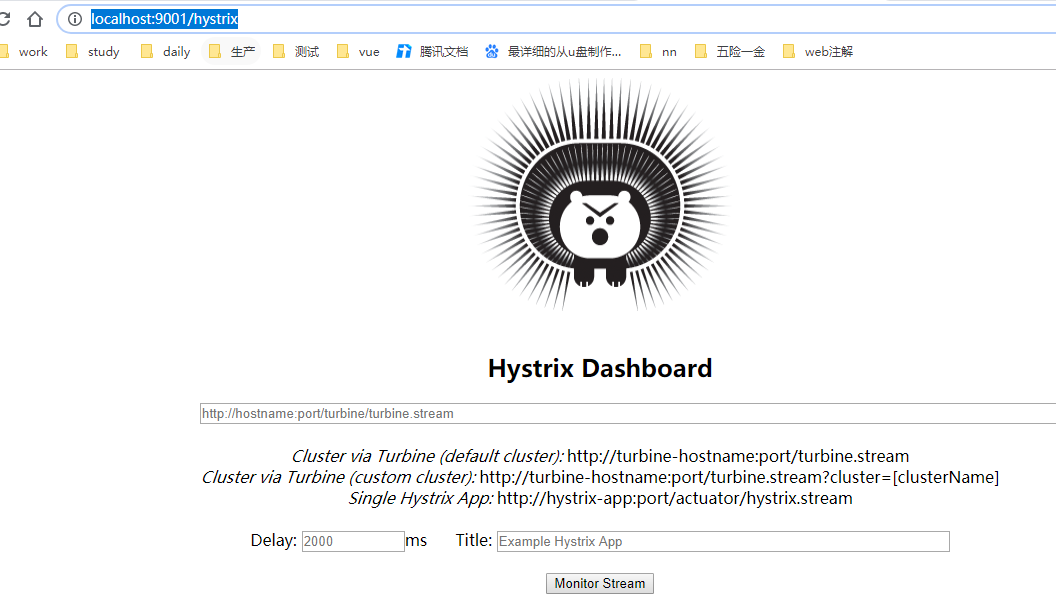This screenshot has height=607, width=1056.
Task: Select the localhost:9001/hystrix address bar
Action: pos(556,19)
